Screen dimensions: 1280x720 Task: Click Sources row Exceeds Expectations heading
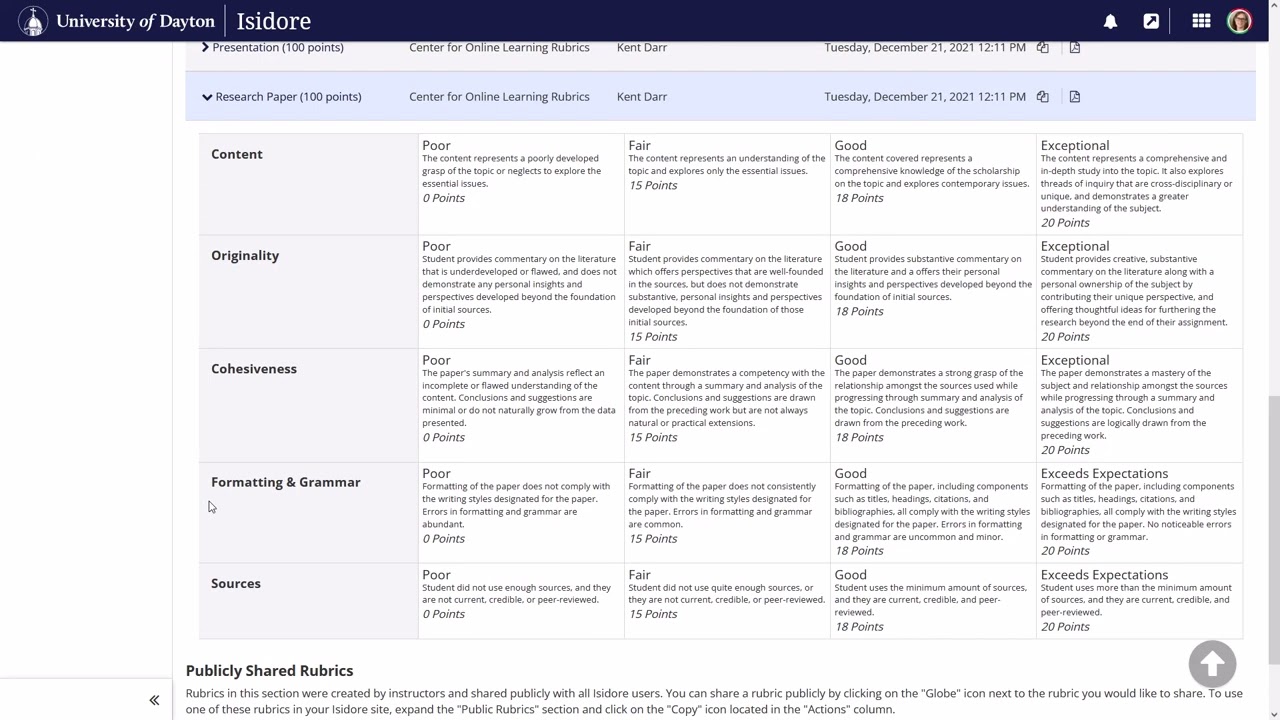click(x=1104, y=575)
